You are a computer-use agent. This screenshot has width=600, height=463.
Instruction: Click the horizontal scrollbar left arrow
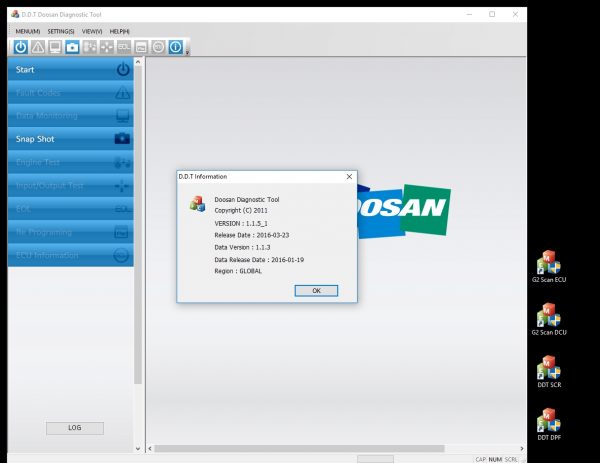point(150,448)
